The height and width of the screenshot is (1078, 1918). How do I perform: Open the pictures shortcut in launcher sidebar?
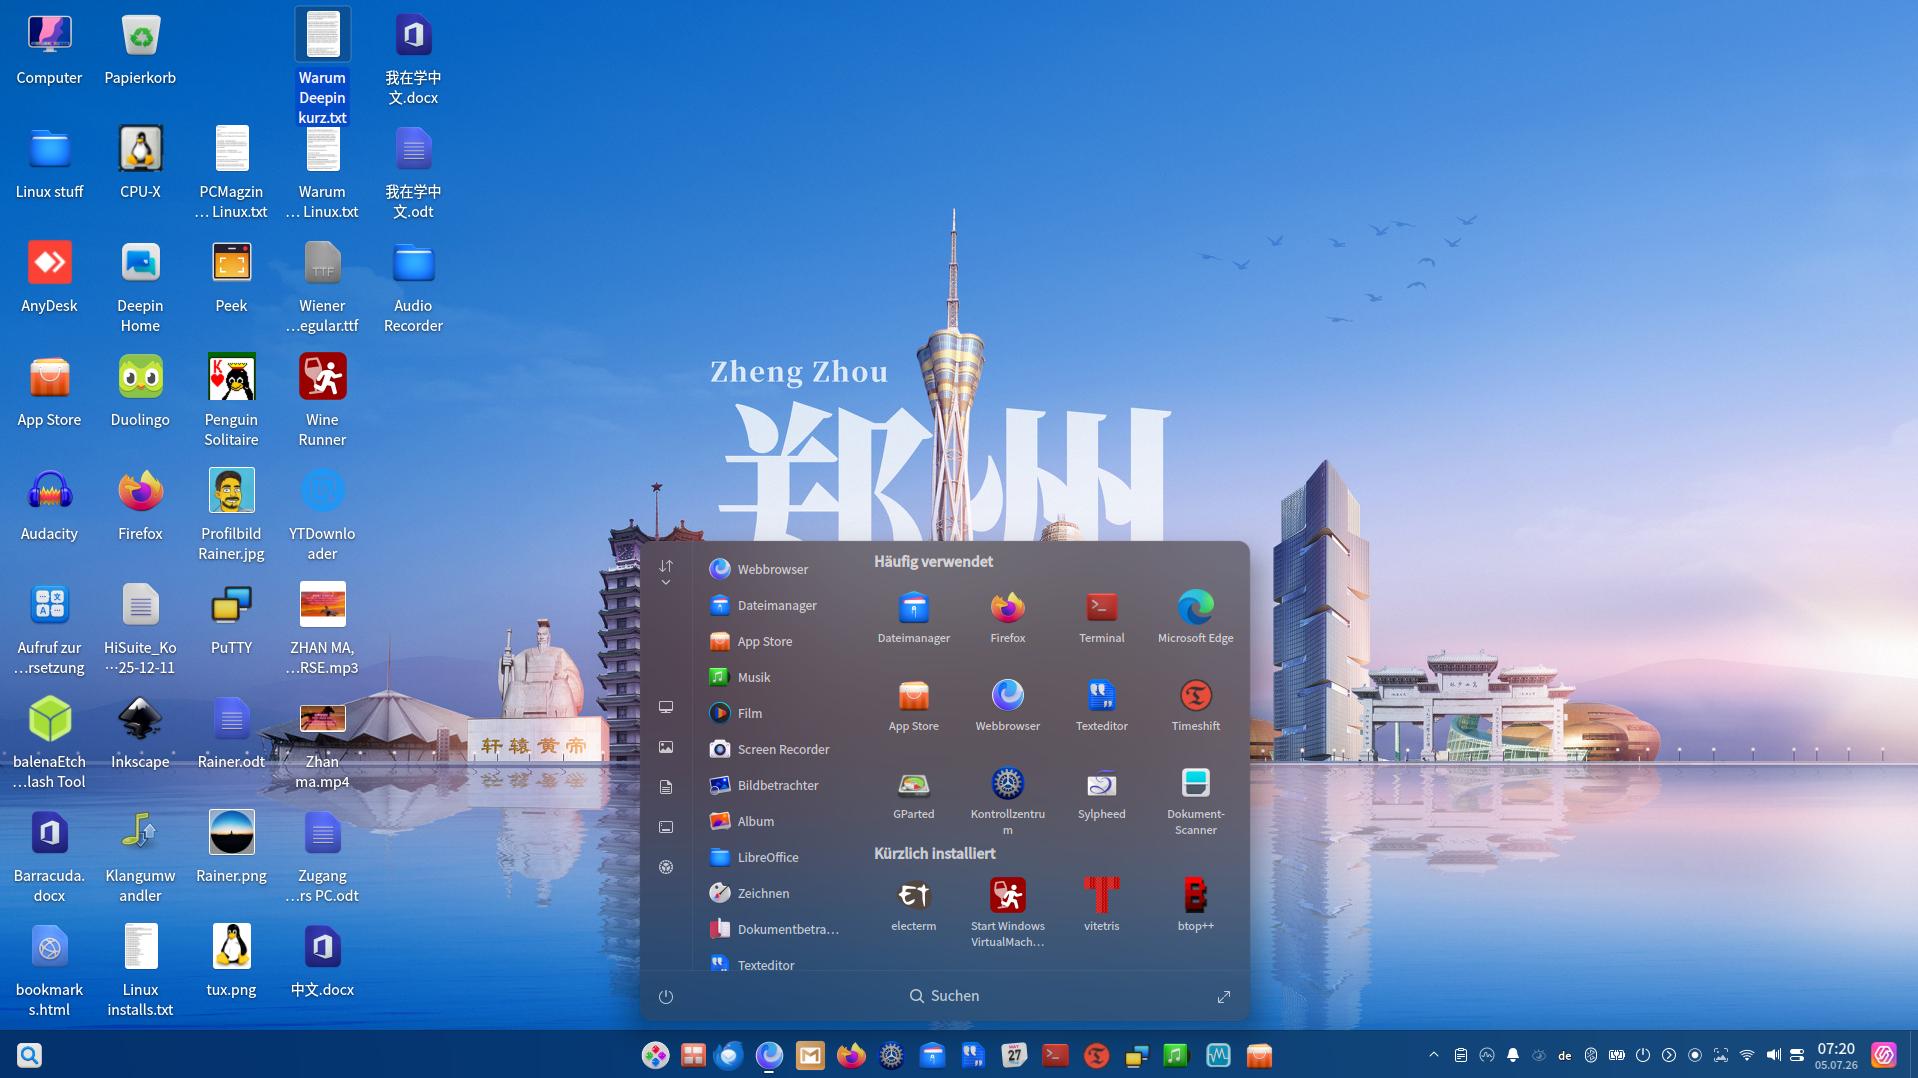coord(666,747)
